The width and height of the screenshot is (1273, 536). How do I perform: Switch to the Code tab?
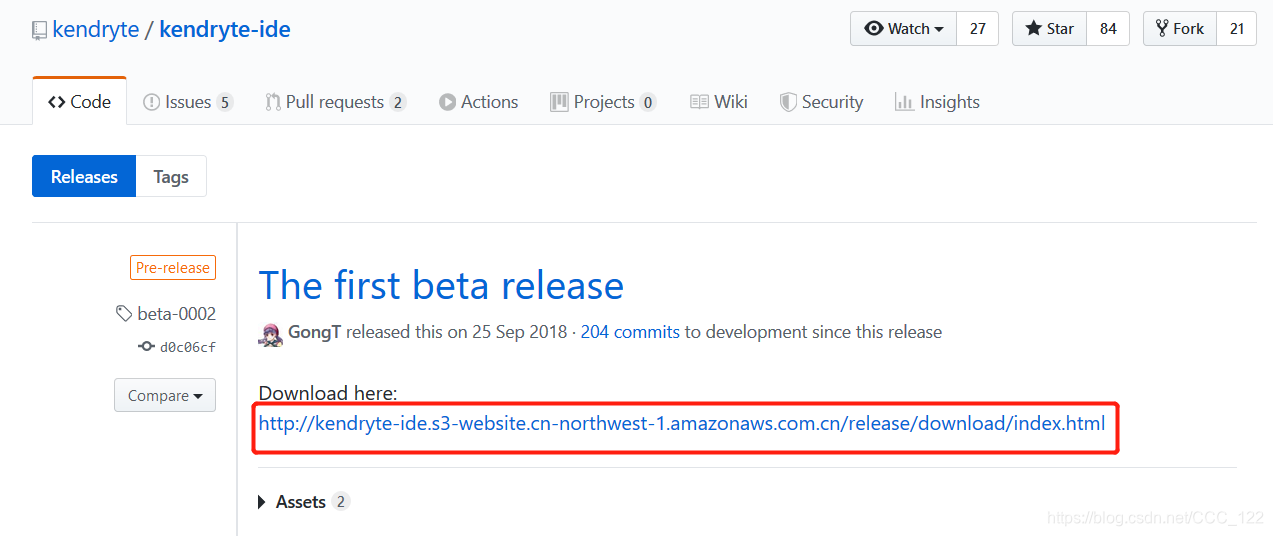pos(80,101)
